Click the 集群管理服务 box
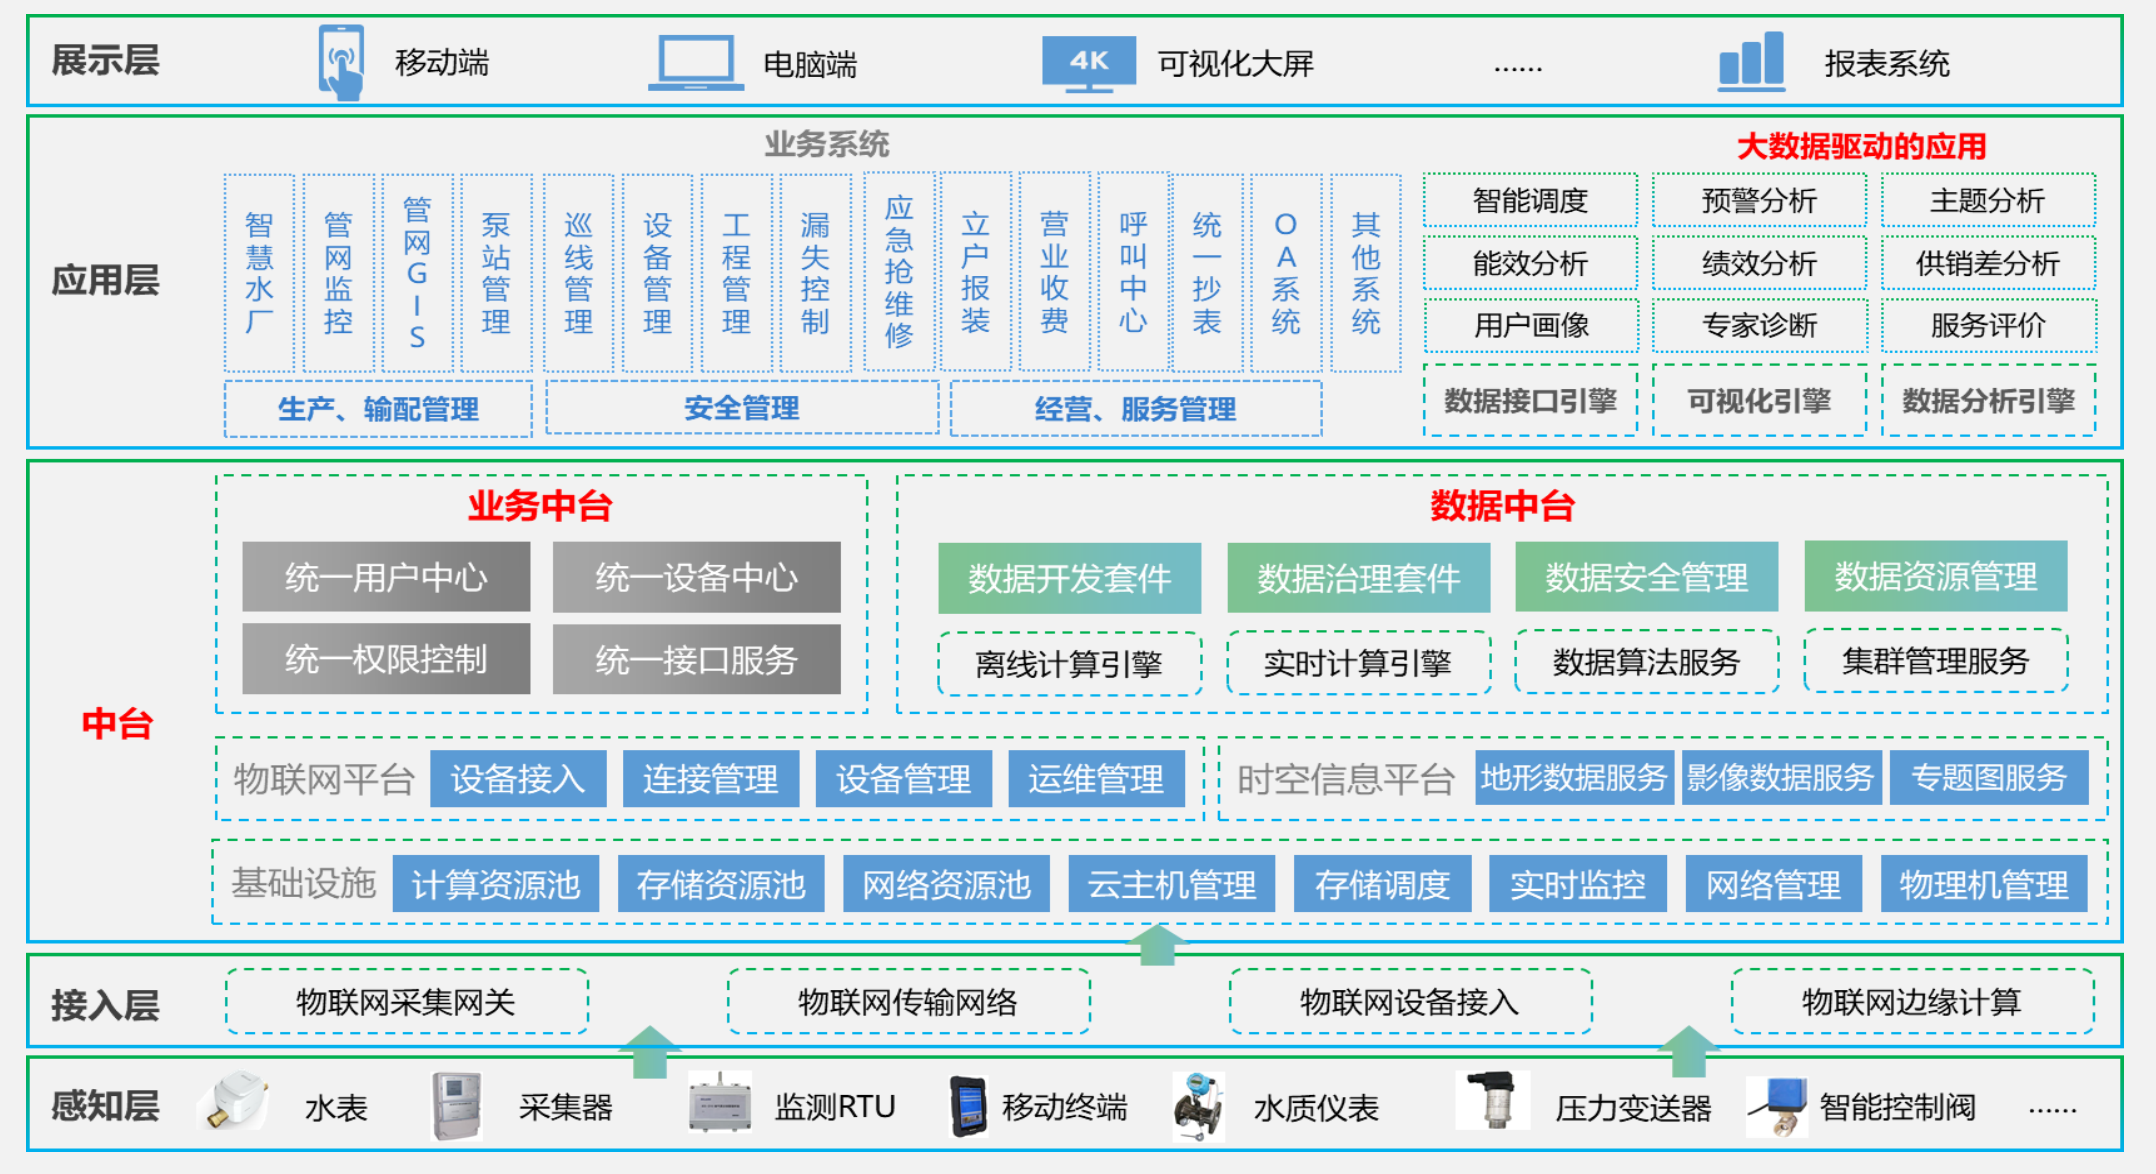This screenshot has height=1174, width=2156. click(x=1935, y=660)
